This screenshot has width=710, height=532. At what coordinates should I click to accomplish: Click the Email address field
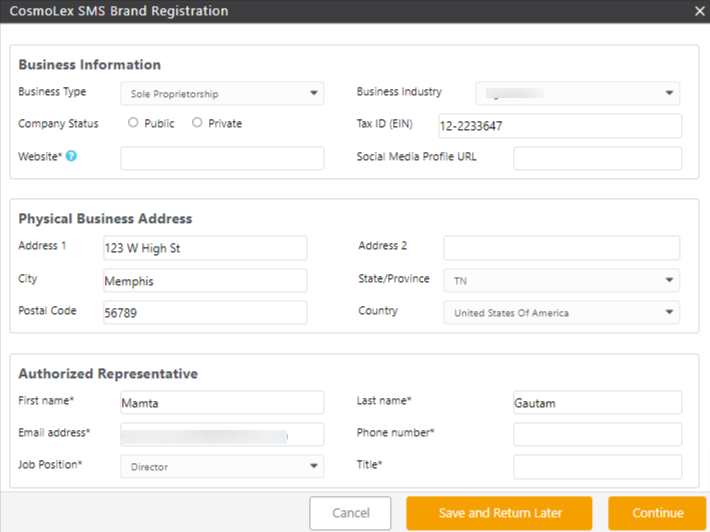click(222, 434)
